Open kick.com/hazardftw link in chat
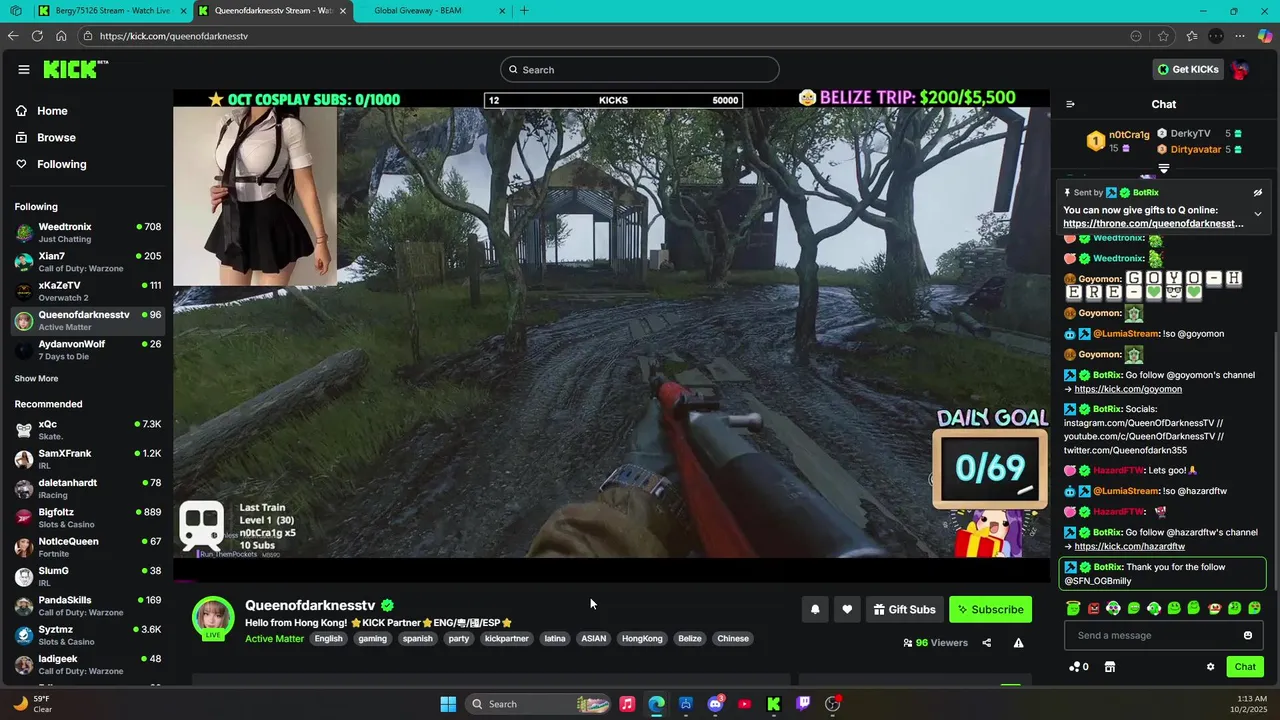Image resolution: width=1280 pixels, height=720 pixels. pyautogui.click(x=1130, y=547)
